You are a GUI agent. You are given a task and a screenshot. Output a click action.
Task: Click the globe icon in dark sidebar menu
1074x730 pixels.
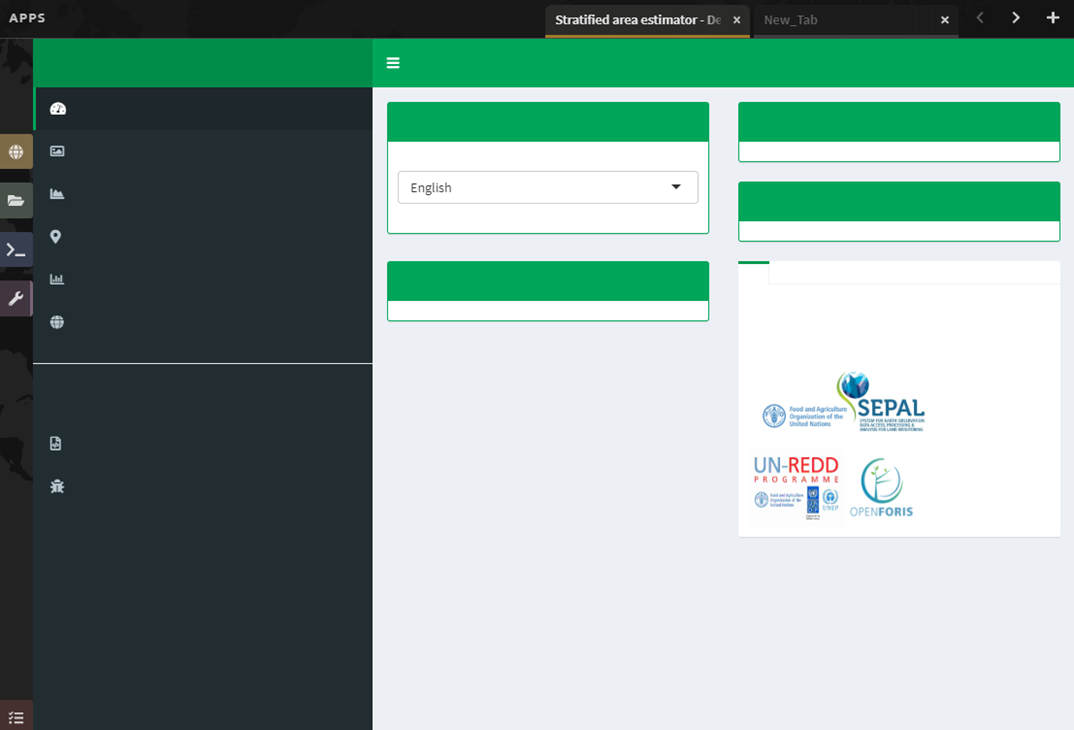[57, 322]
